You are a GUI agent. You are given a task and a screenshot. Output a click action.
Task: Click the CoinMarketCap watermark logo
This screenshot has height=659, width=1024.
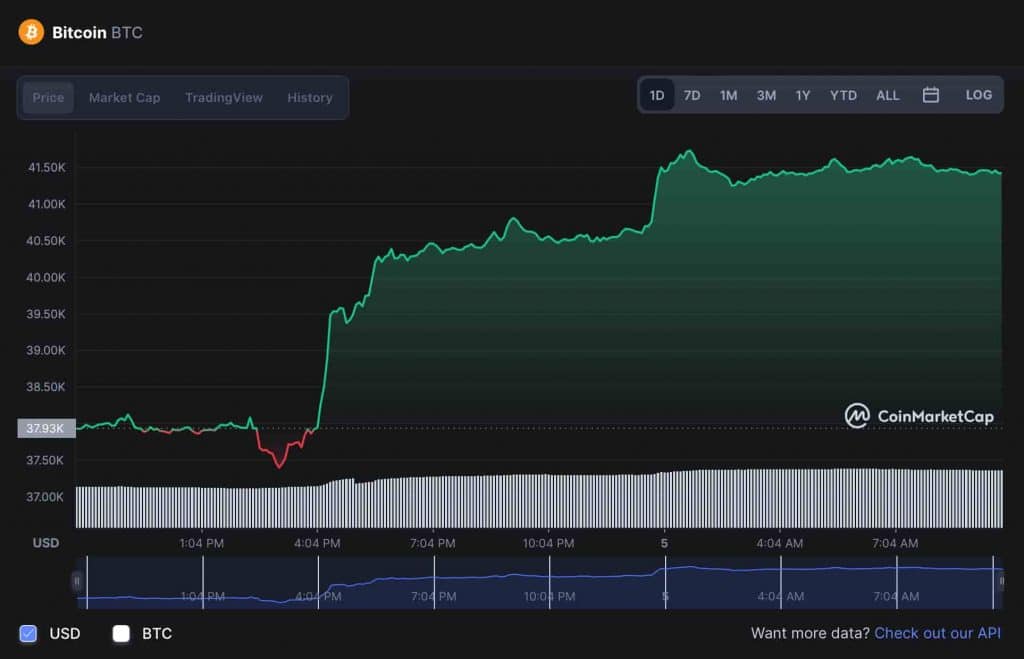click(x=919, y=416)
